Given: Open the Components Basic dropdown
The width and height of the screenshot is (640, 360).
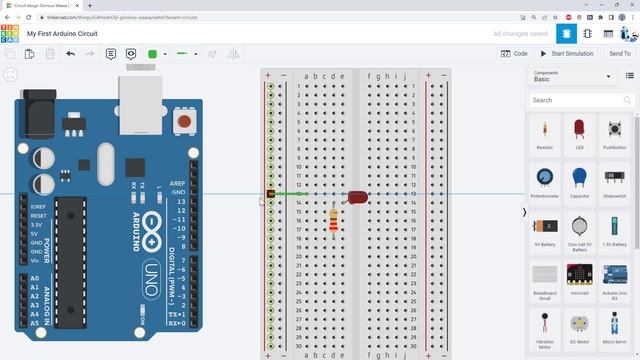Looking at the screenshot, I should pos(573,76).
